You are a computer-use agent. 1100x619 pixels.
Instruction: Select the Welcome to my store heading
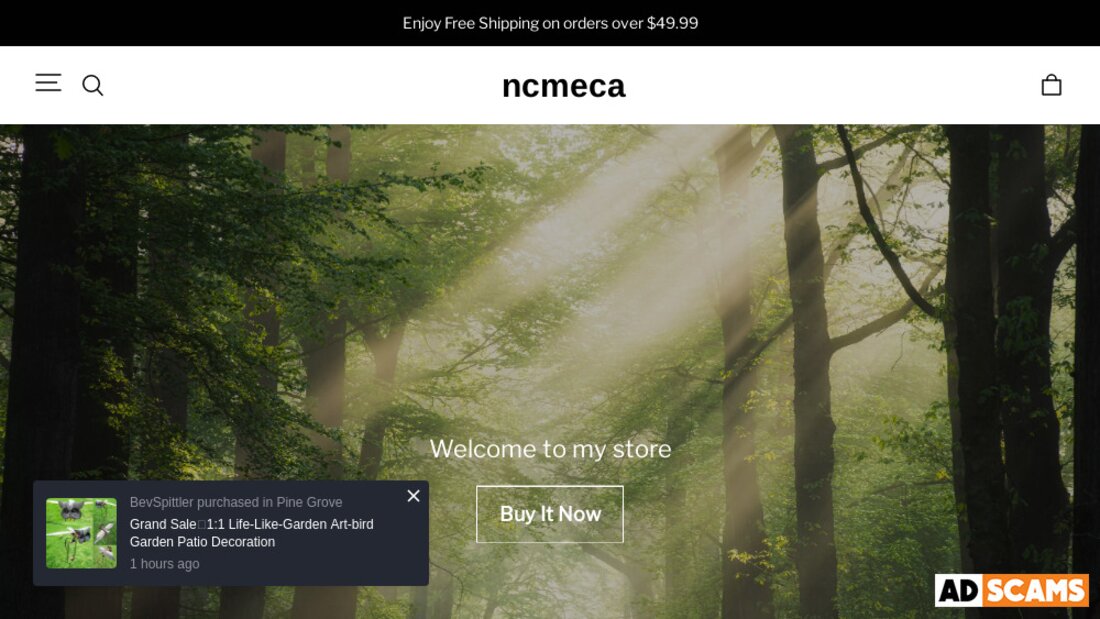[550, 448]
